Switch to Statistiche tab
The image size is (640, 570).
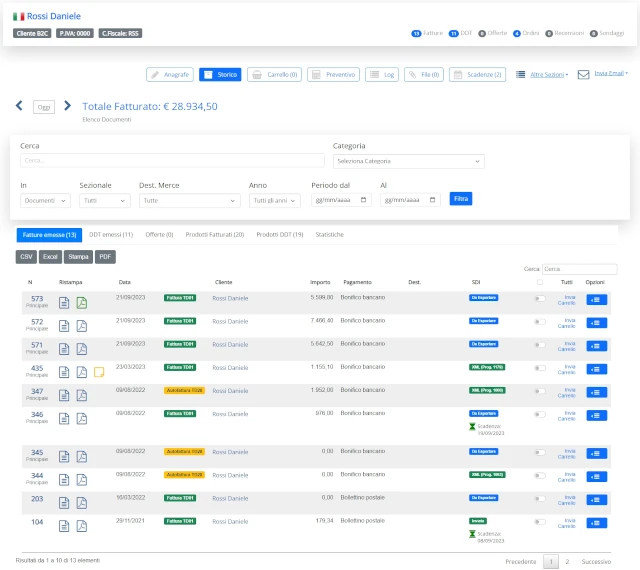(329, 235)
